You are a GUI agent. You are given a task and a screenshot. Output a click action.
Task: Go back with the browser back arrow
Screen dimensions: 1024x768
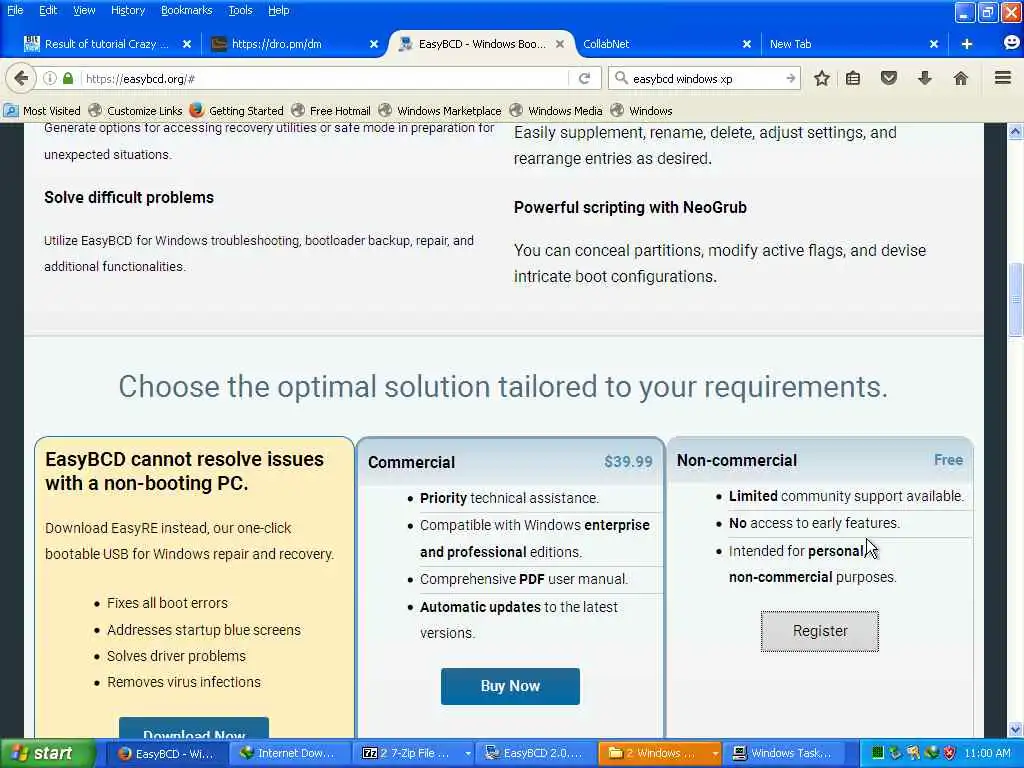click(22, 78)
